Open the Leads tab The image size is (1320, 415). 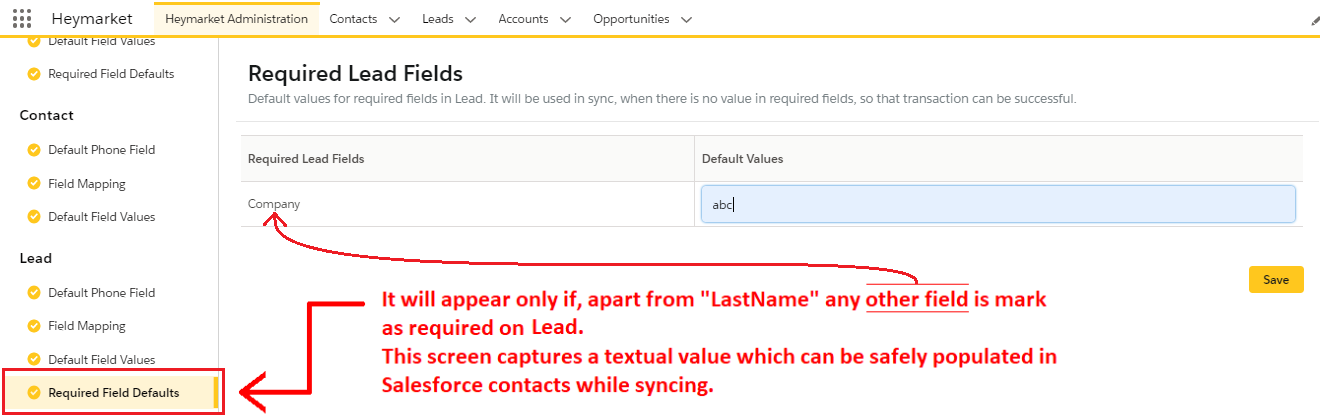point(438,19)
